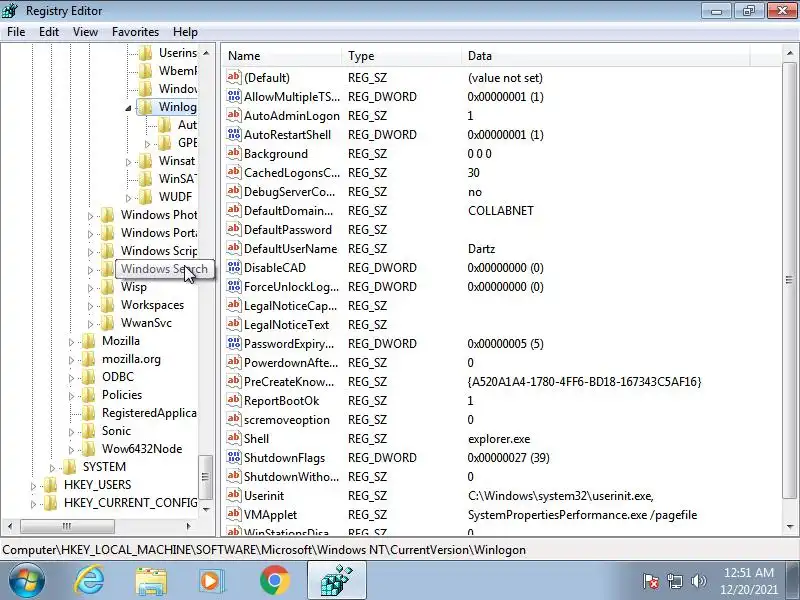Screen dimensions: 800x600
Task: Sort values by the Data column header
Action: pos(606,56)
